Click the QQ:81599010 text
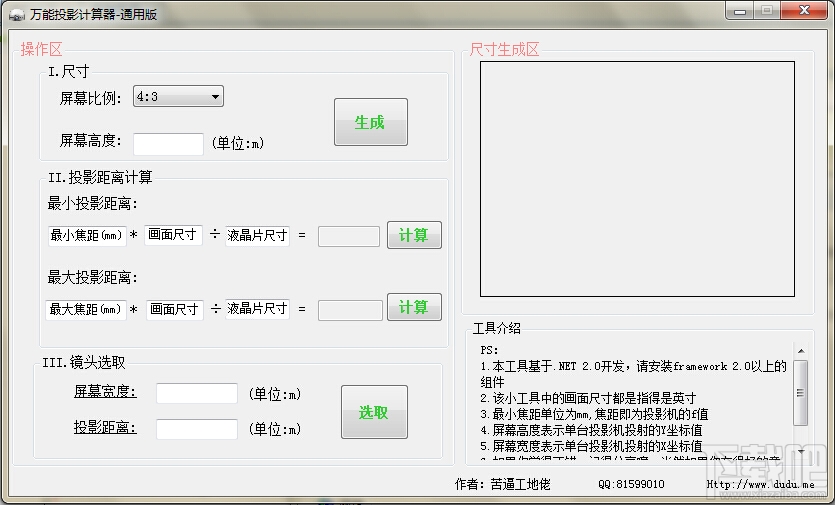Image resolution: width=835 pixels, height=505 pixels. (x=632, y=484)
